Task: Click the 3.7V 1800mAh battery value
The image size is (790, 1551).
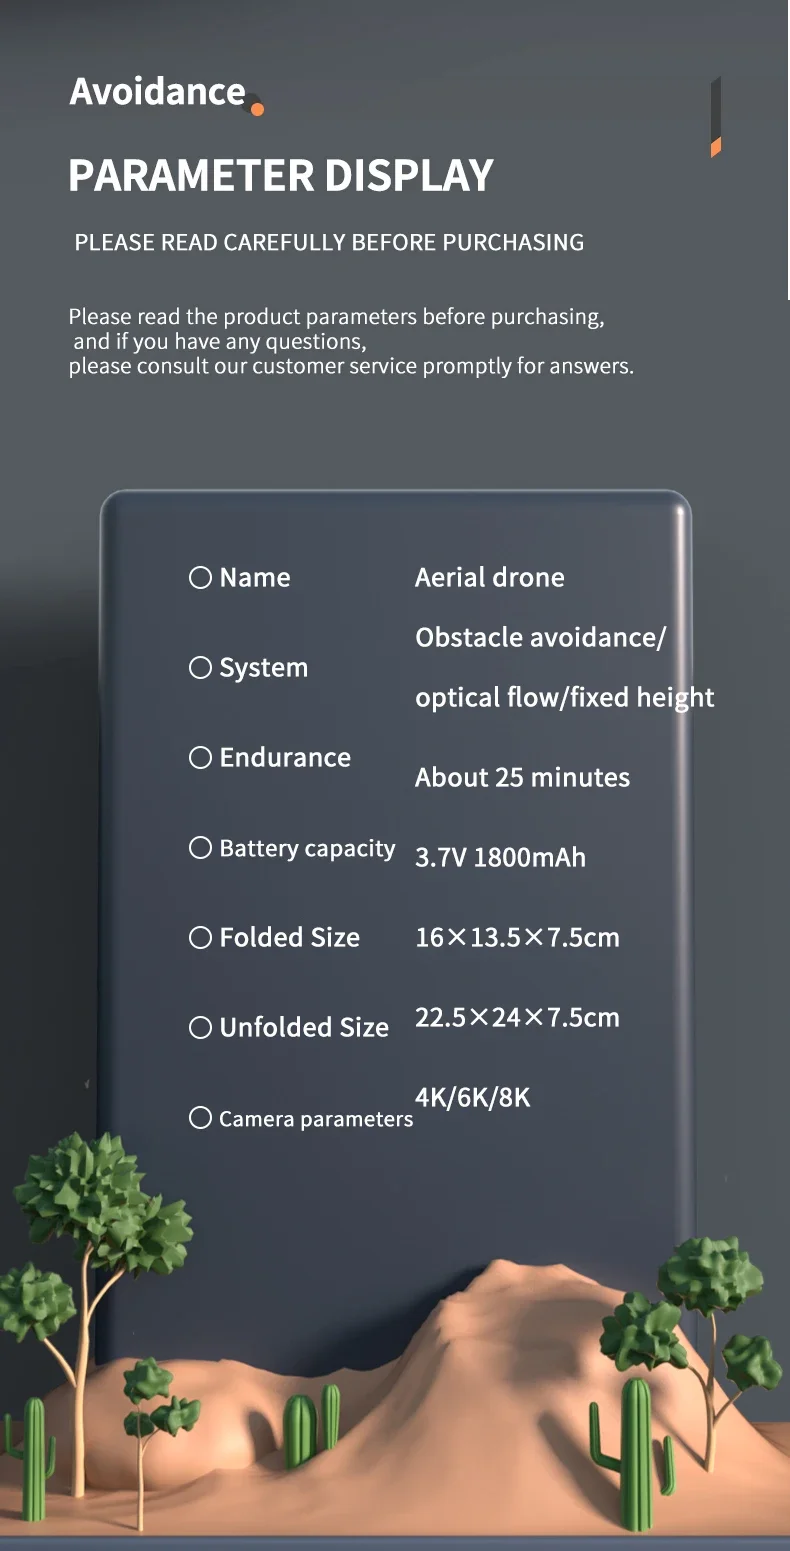Action: [500, 858]
